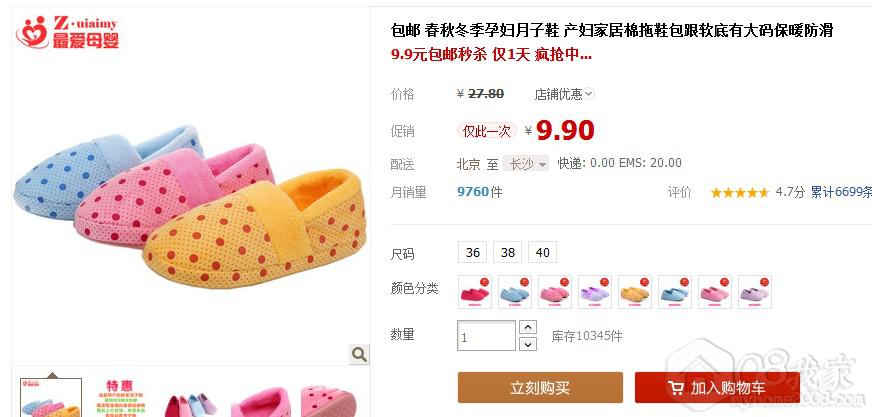Decrease quantity with the down arrow
The image size is (872, 417).
click(x=528, y=344)
